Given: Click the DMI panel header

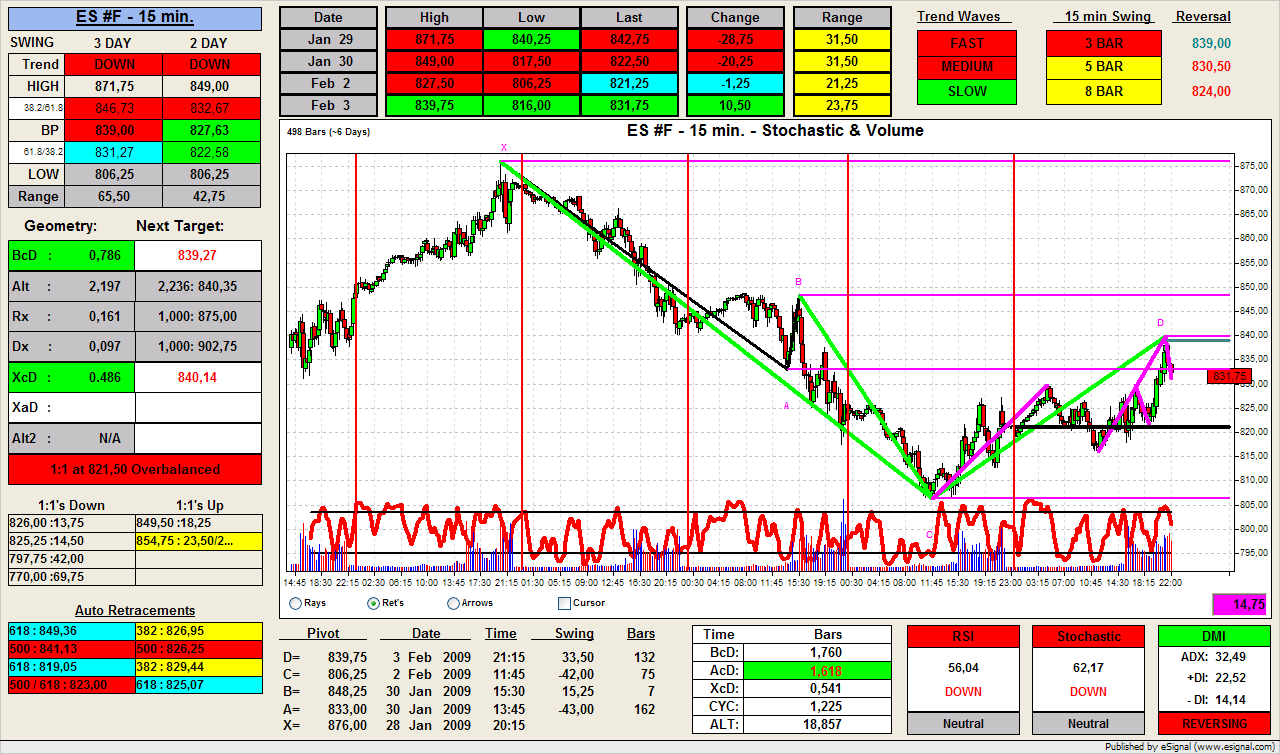Looking at the screenshot, I should (1214, 636).
